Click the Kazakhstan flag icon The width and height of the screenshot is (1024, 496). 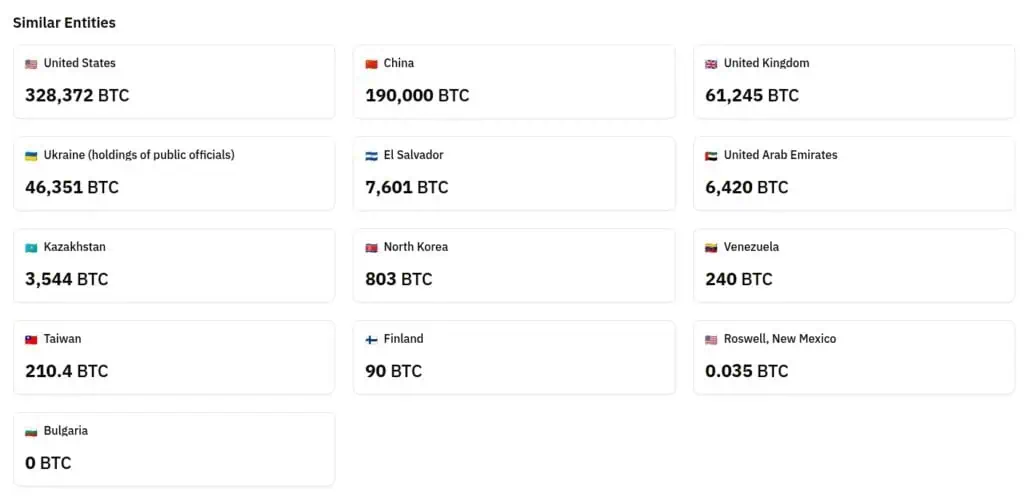31,248
